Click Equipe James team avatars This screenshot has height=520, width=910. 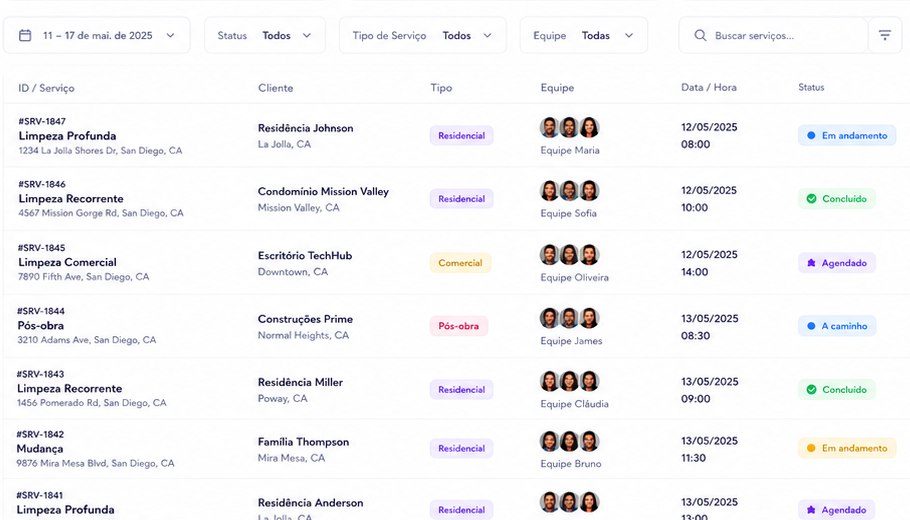(x=569, y=318)
